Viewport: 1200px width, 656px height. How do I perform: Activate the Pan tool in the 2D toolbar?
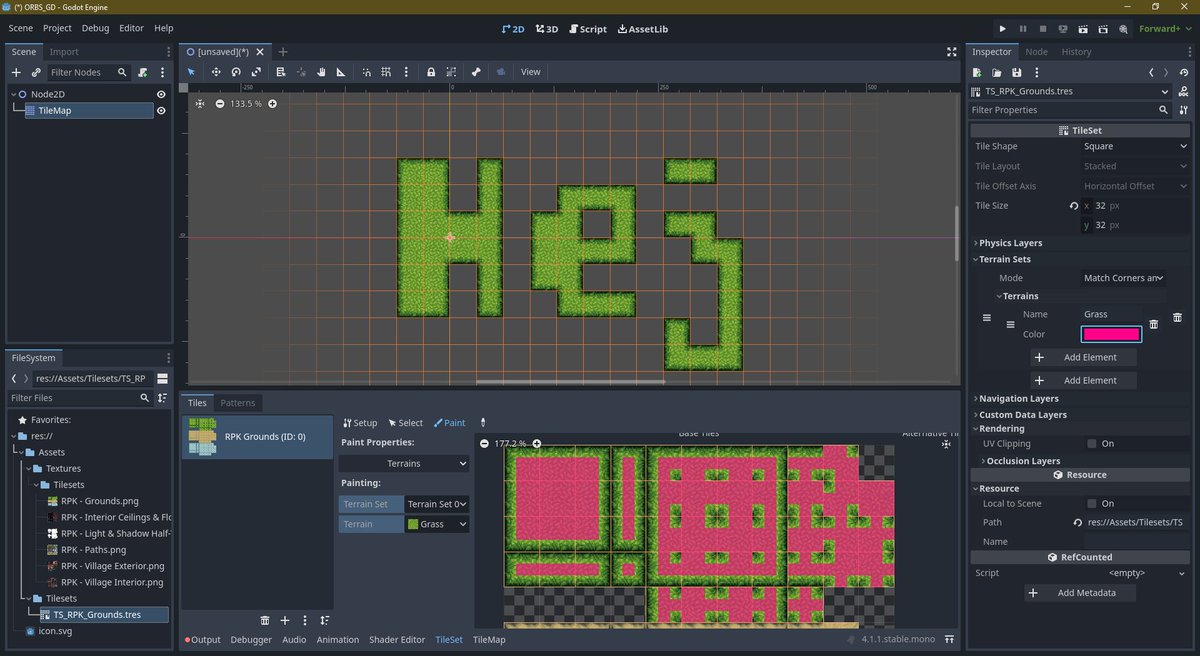[x=321, y=72]
